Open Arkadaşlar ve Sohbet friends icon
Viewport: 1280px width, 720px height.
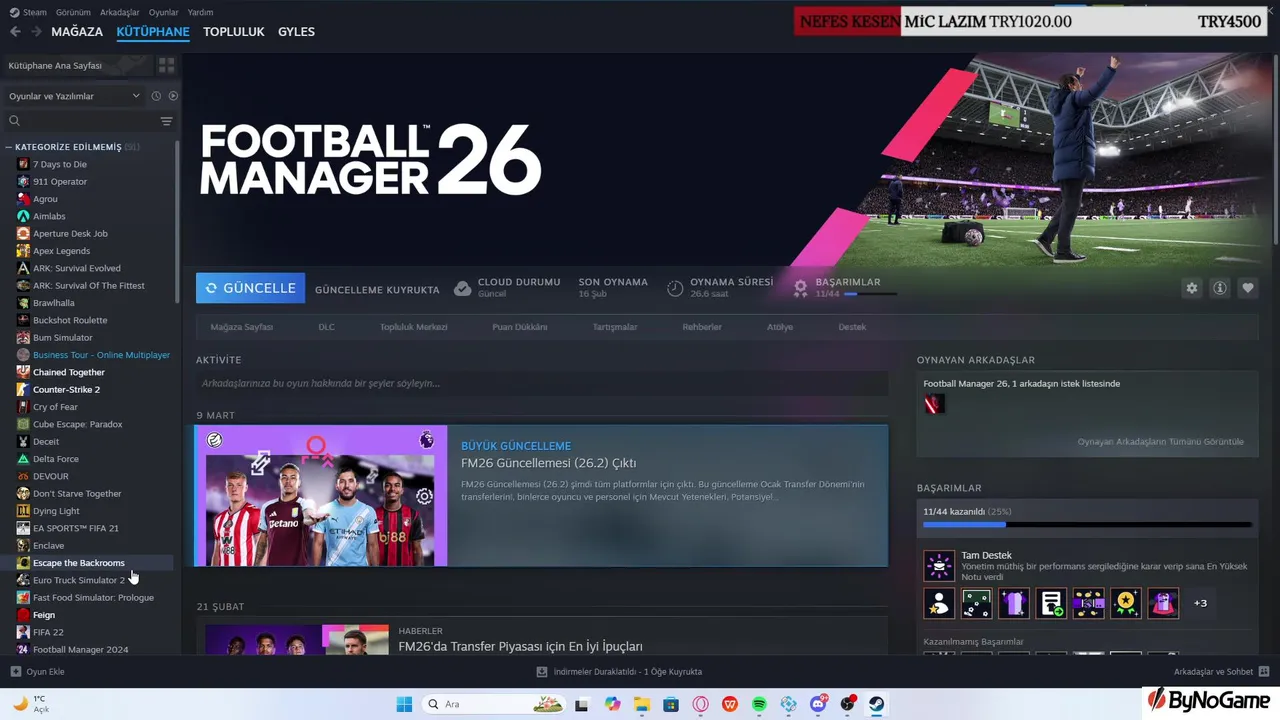point(1264,672)
